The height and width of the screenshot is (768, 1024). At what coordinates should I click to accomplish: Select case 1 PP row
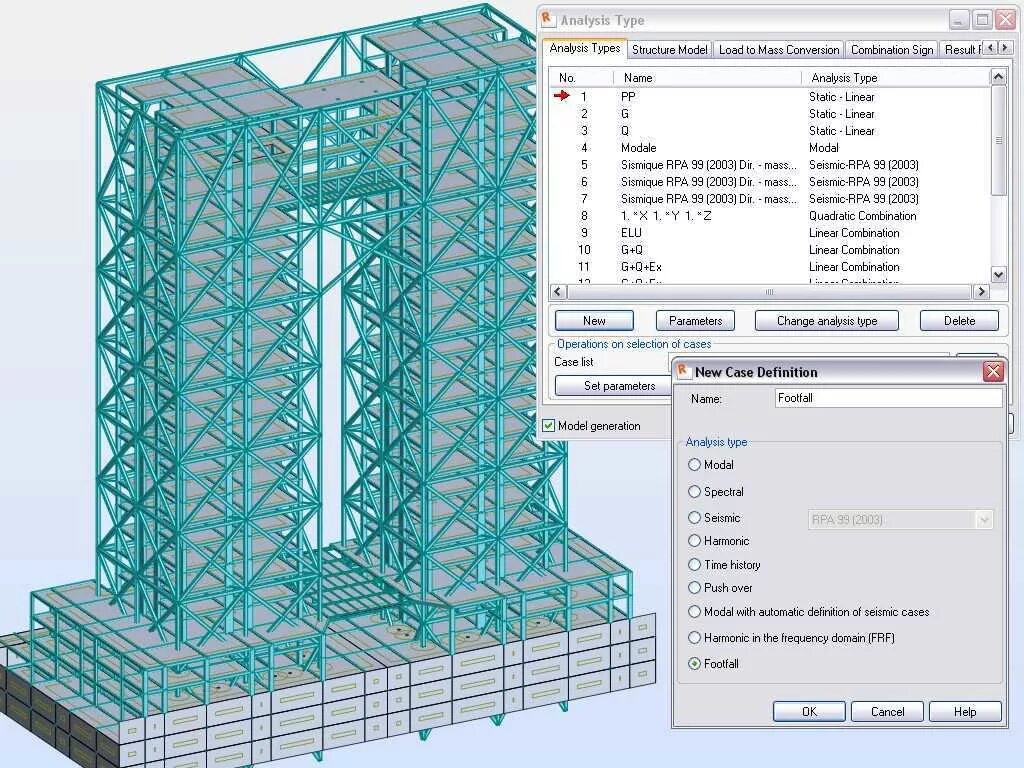[x=769, y=97]
